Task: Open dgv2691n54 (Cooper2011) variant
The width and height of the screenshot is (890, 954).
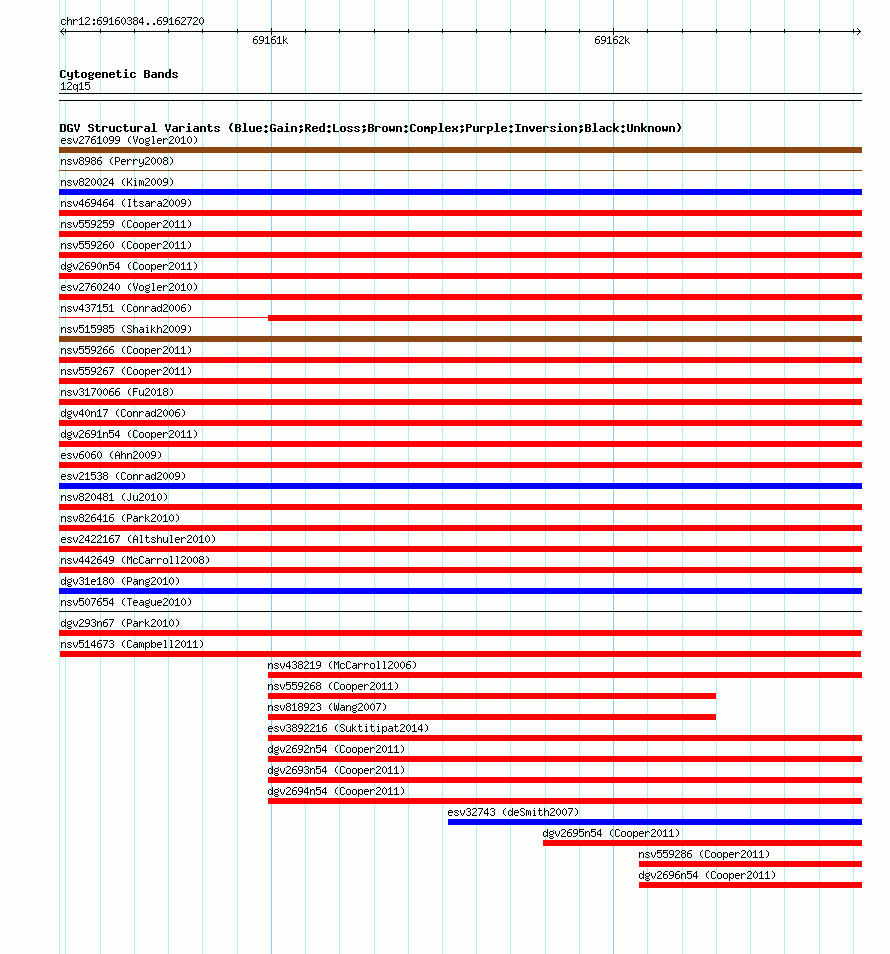Action: (x=129, y=434)
